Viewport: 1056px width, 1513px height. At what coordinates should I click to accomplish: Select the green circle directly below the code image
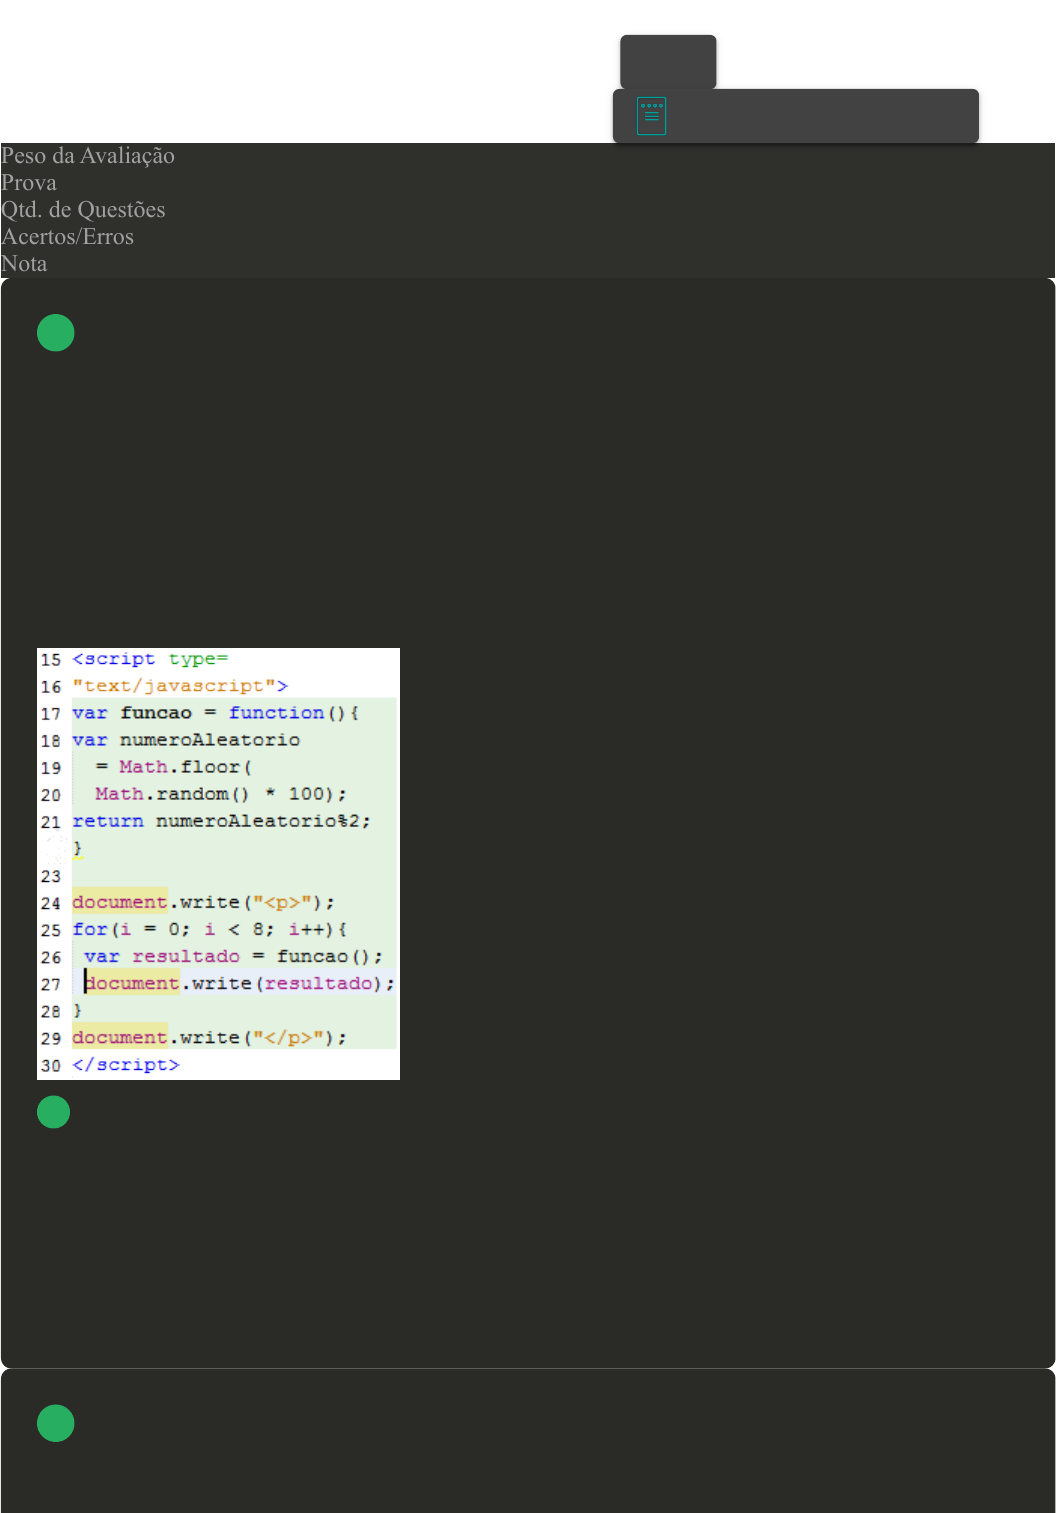pos(54,1112)
